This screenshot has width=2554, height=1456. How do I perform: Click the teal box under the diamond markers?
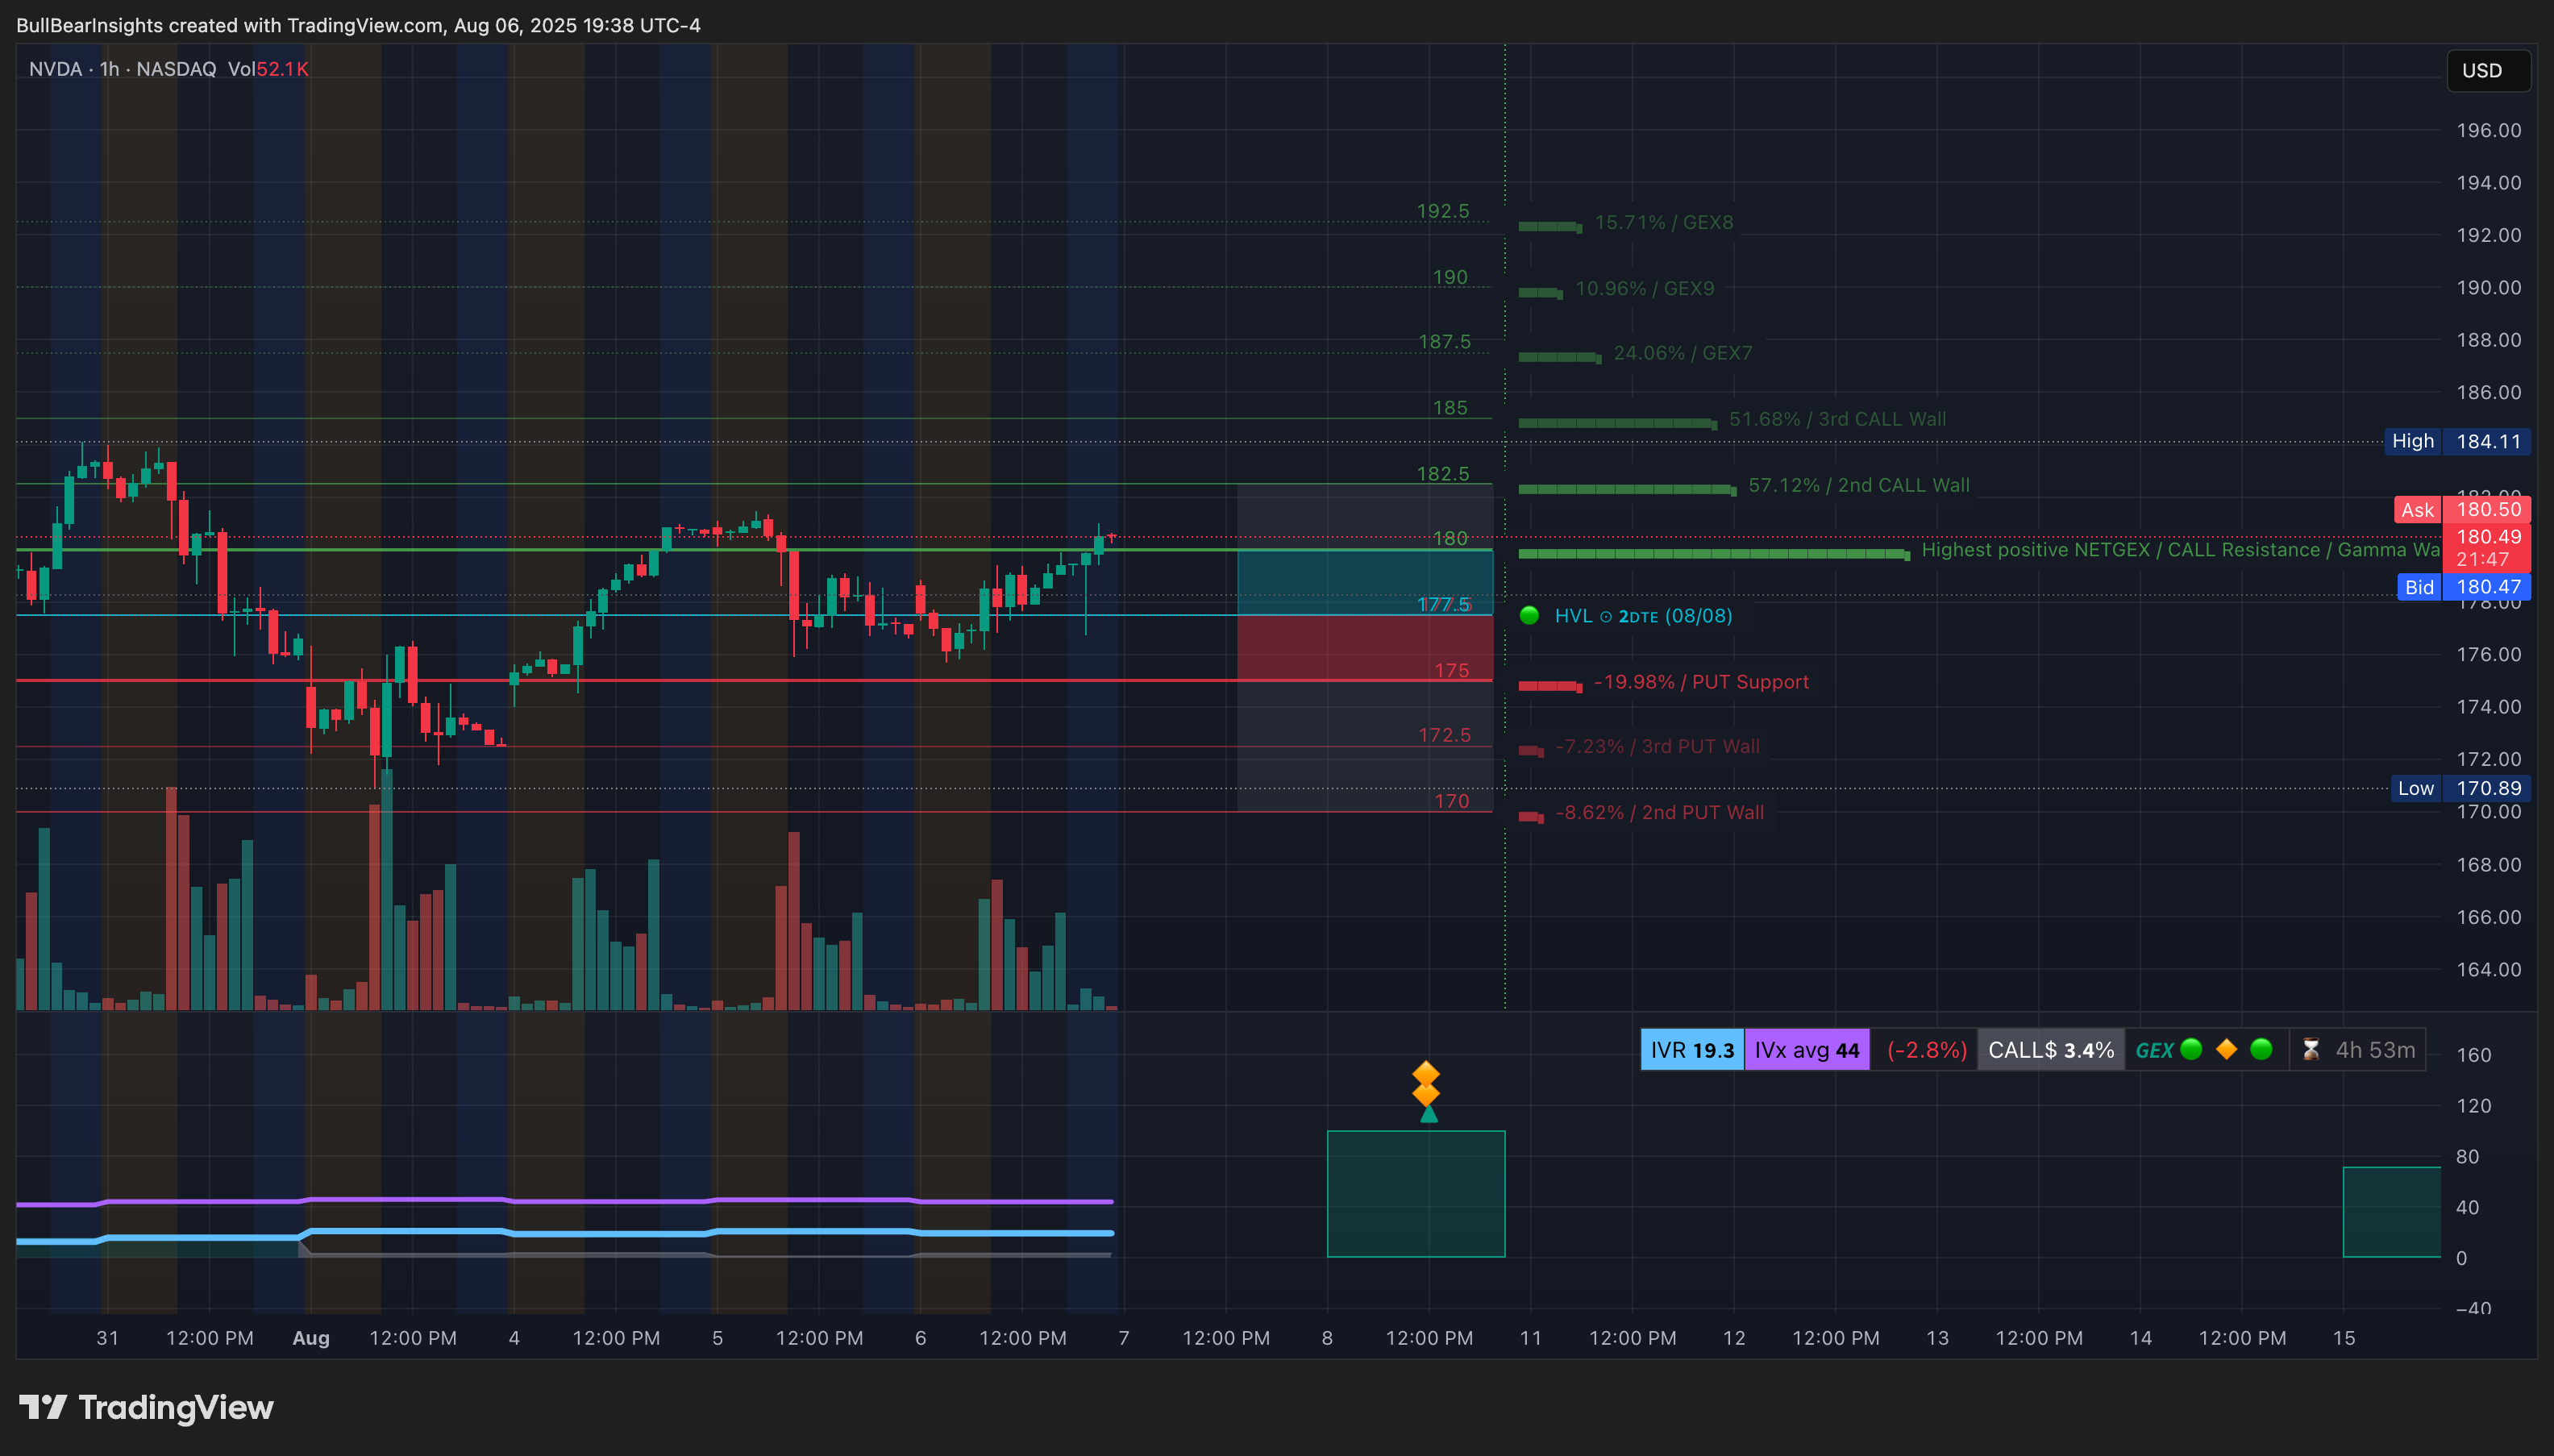coord(1416,1194)
